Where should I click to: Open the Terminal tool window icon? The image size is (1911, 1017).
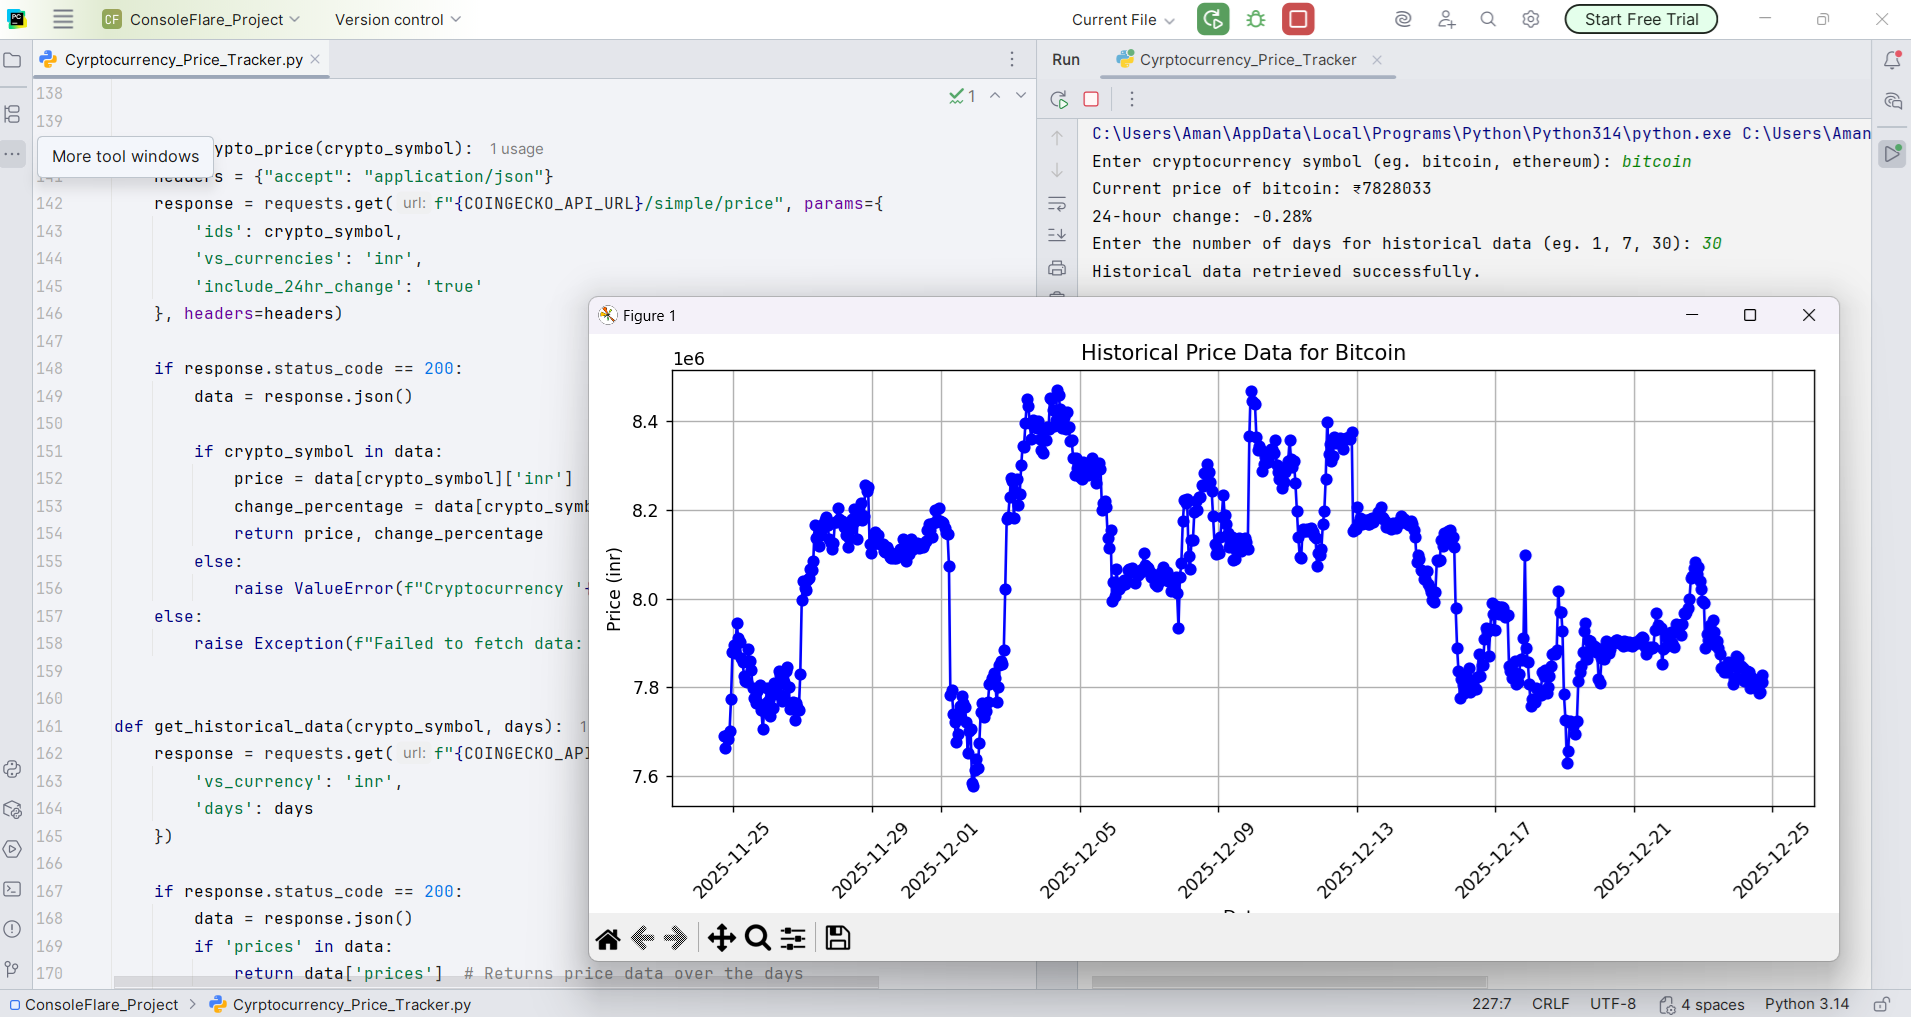pos(12,889)
